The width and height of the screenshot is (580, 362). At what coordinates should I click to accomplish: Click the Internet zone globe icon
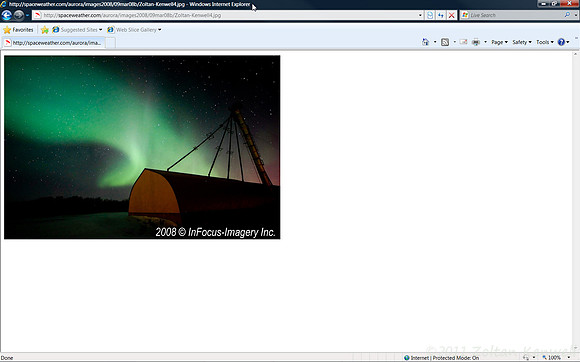[x=407, y=358]
